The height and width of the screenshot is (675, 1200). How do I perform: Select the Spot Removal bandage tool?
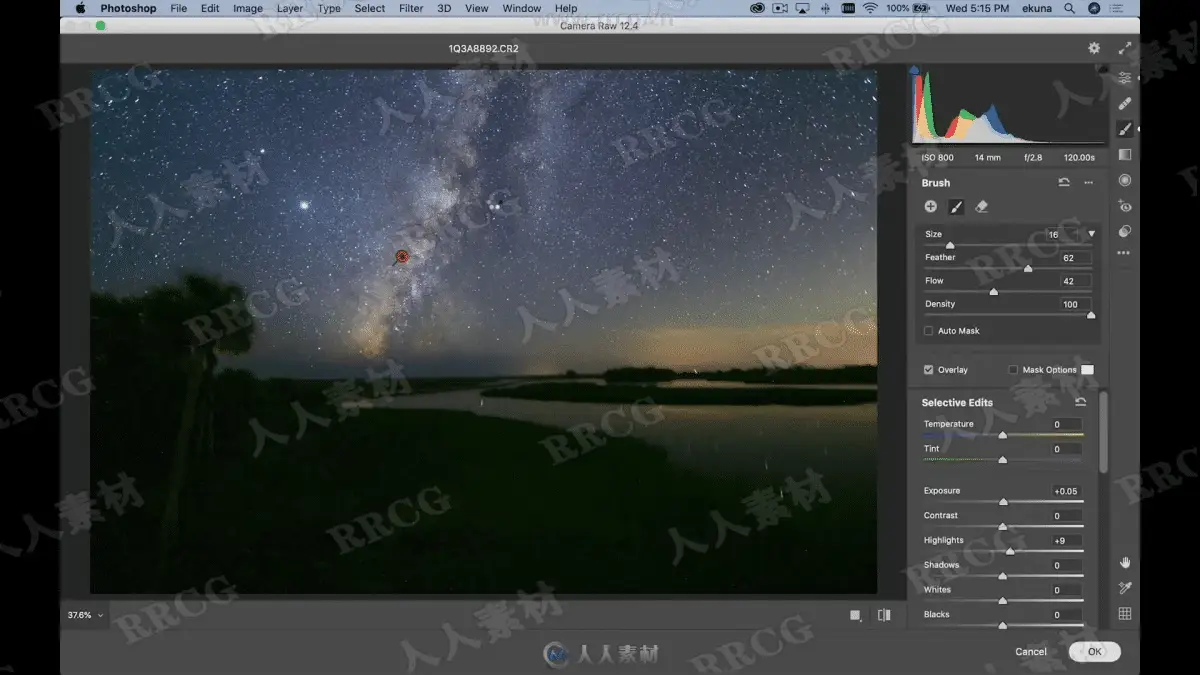[x=1125, y=103]
